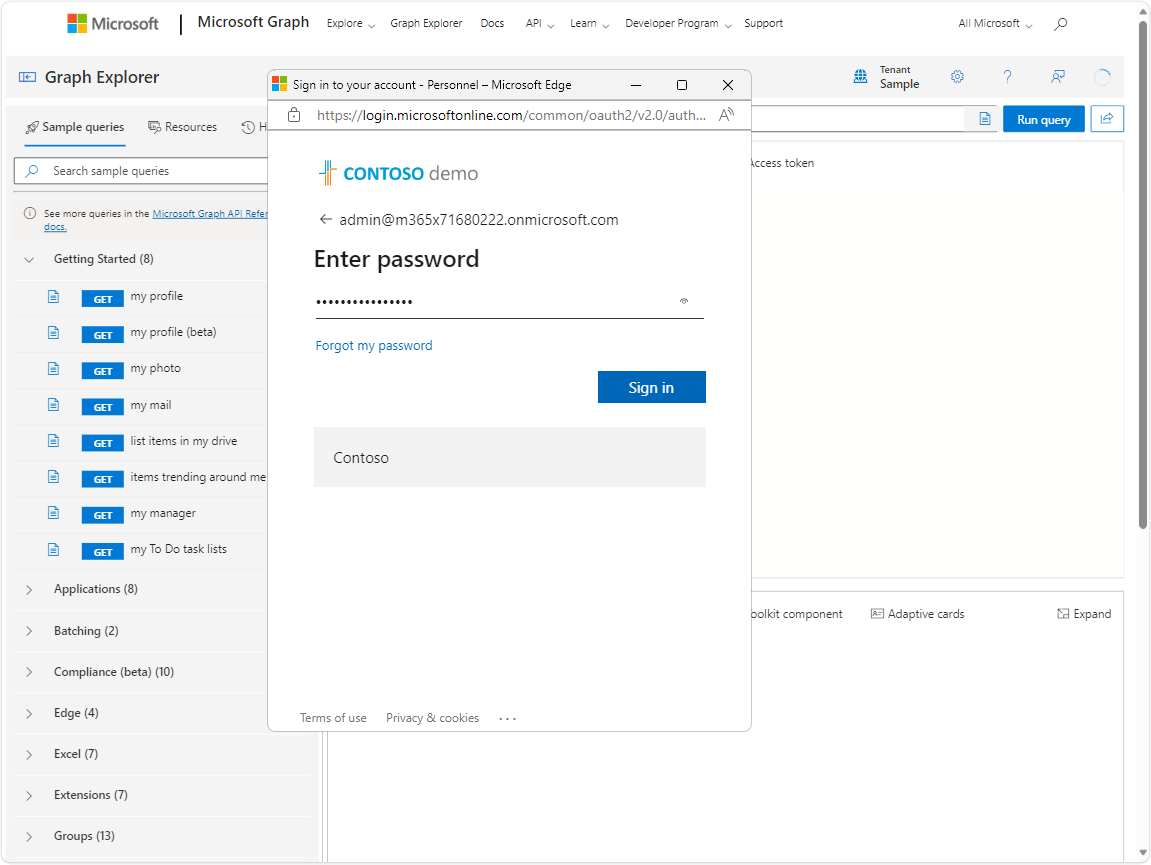Image resolution: width=1151 pixels, height=865 pixels.
Task: Open the docs icon for my profile
Action: 54,297
